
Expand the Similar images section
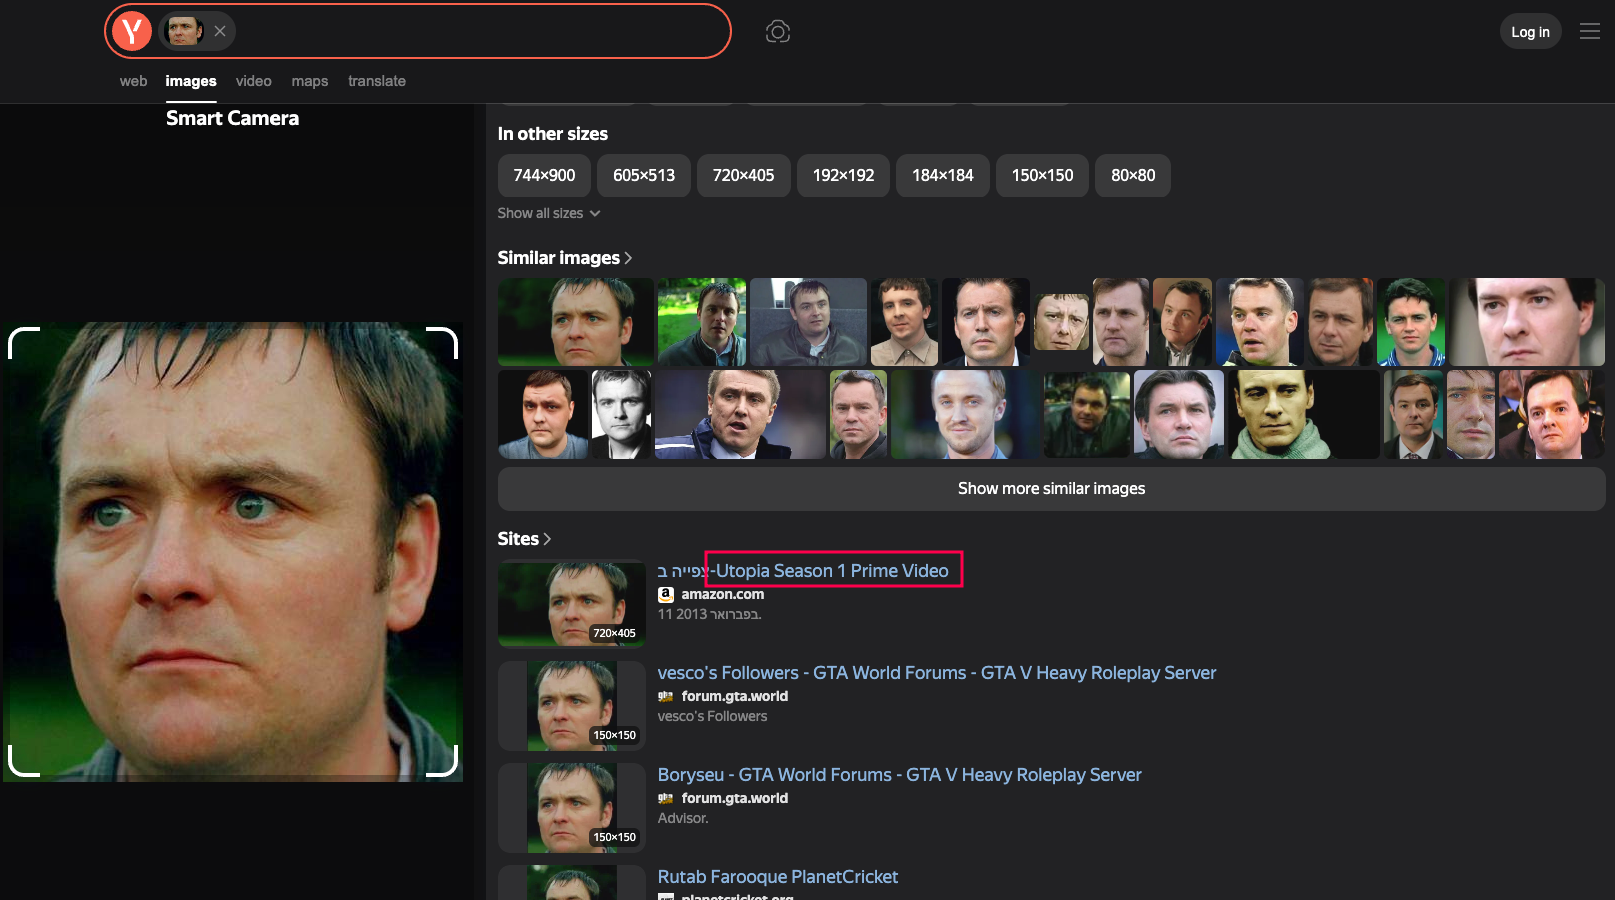pyautogui.click(x=565, y=258)
